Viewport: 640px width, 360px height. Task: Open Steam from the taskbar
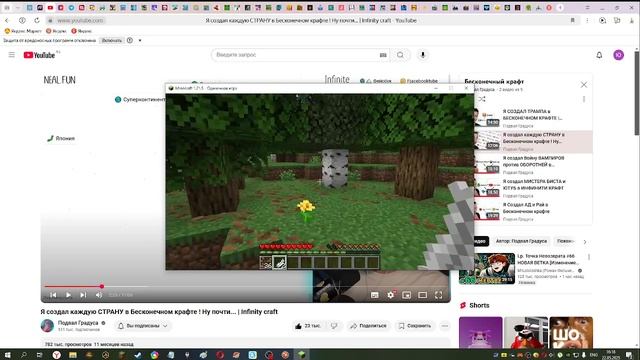pos(138,355)
